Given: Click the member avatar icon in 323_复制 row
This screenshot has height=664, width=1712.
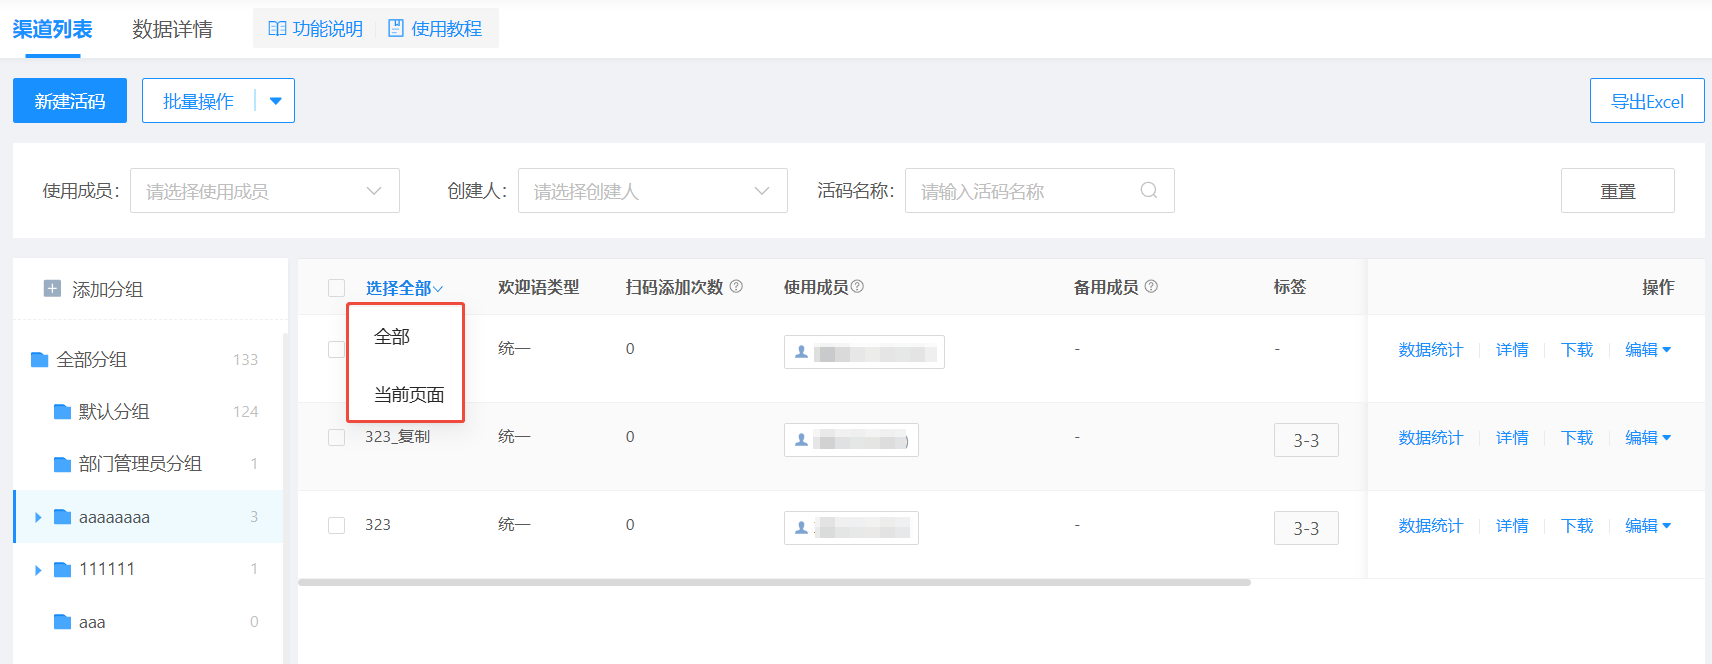Looking at the screenshot, I should (x=801, y=440).
